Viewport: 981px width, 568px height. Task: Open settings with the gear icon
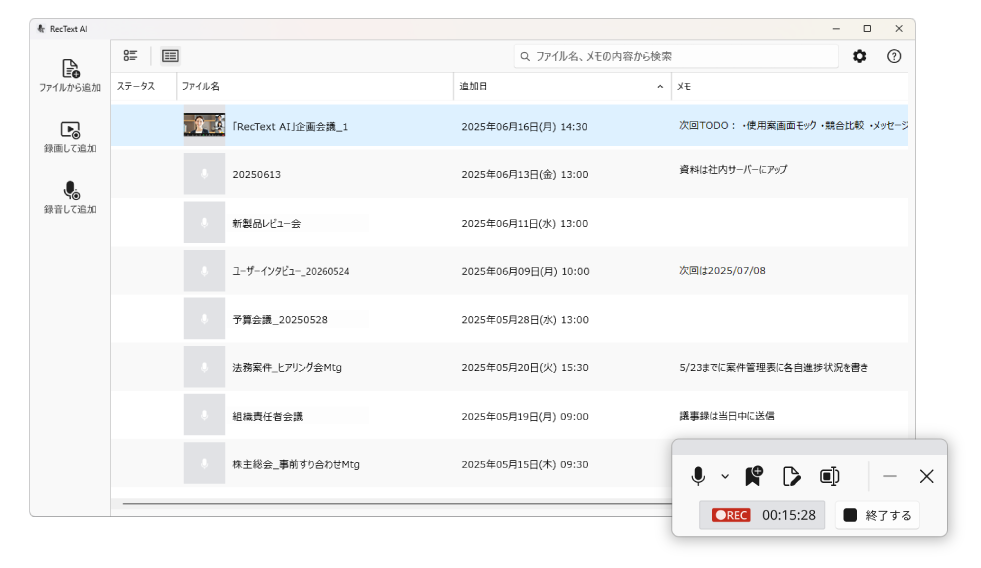[x=859, y=56]
